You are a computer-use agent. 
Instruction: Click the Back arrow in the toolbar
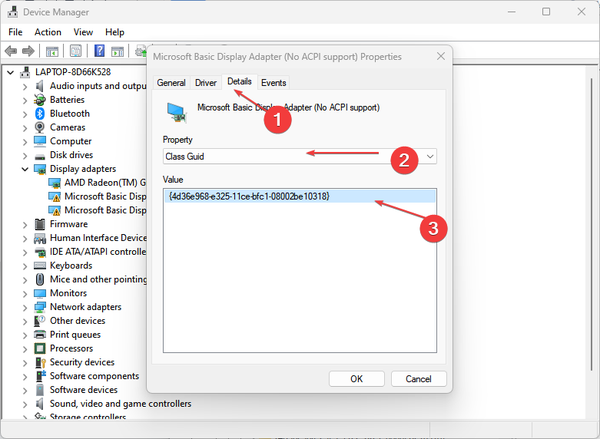click(x=11, y=51)
